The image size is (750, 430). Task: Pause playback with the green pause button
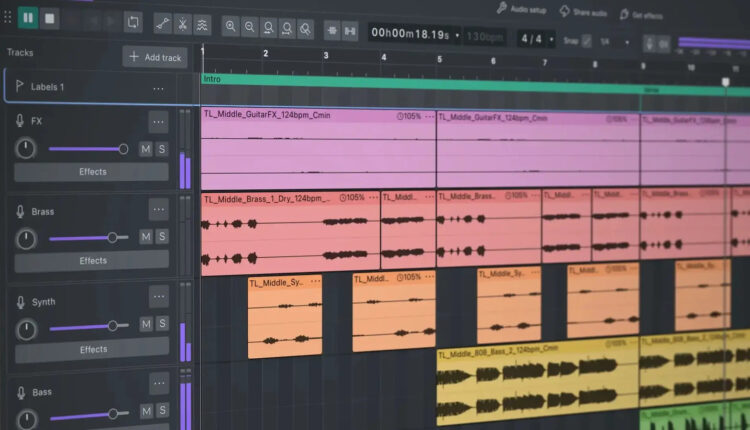[28, 18]
